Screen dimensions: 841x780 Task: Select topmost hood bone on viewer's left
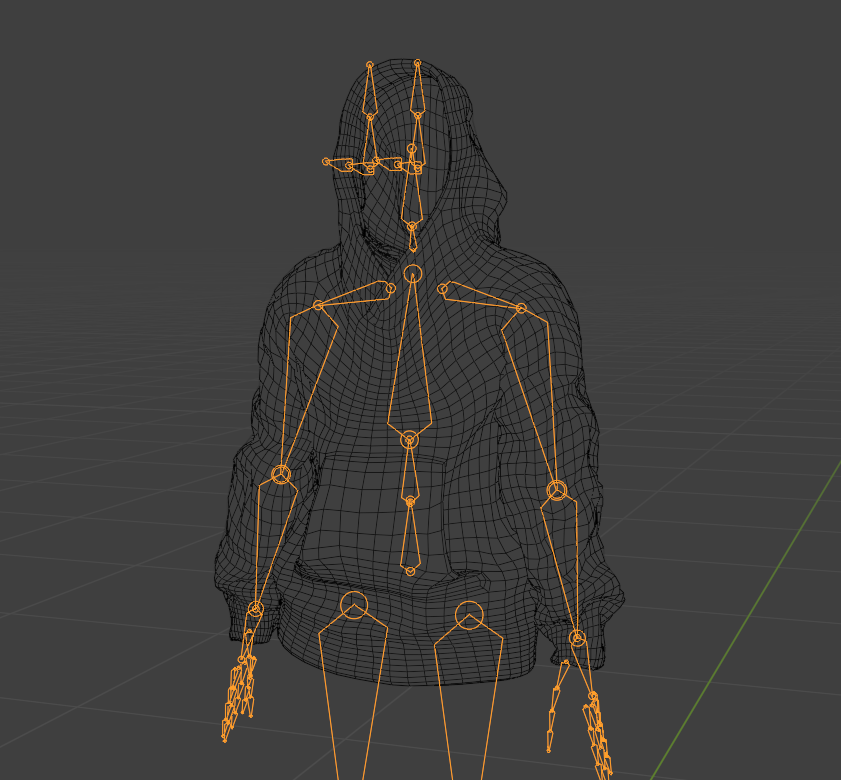click(370, 89)
